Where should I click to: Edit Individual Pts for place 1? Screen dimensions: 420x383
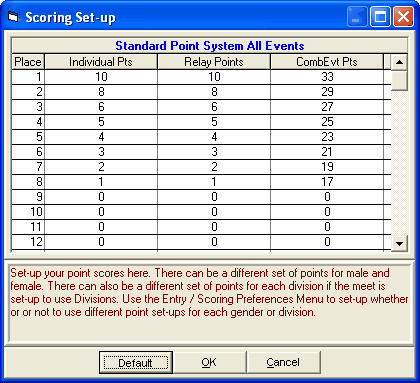101,77
